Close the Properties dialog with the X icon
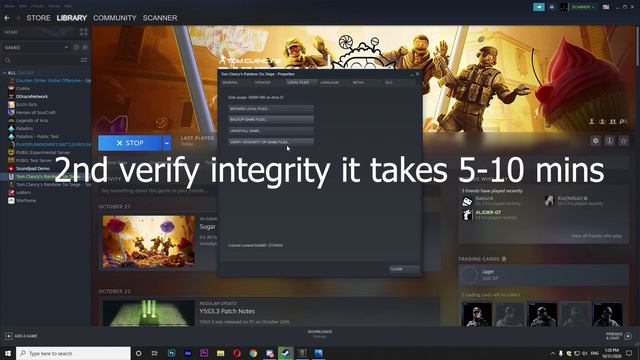 coord(417,74)
